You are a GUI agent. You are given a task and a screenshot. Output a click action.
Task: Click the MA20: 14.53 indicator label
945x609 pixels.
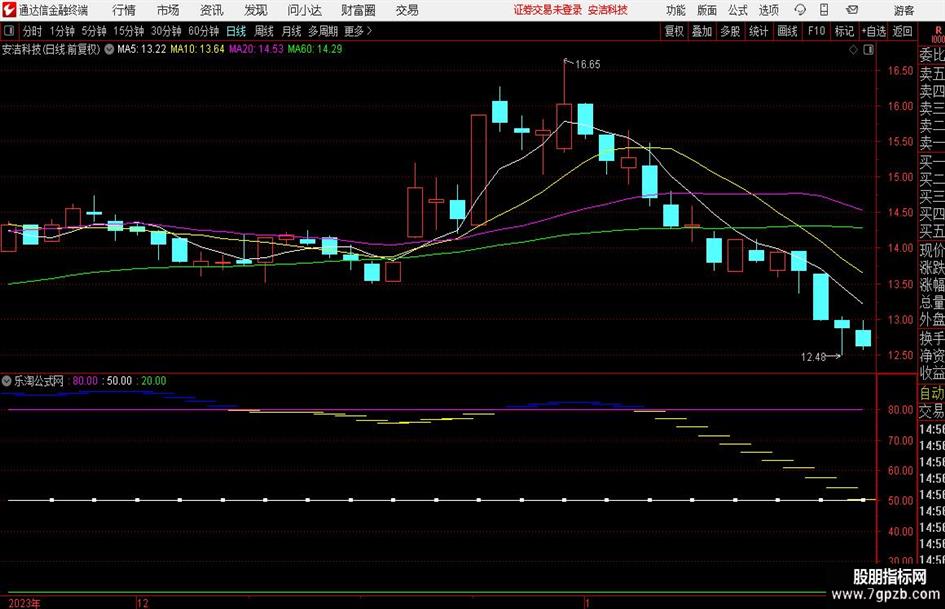(256, 49)
